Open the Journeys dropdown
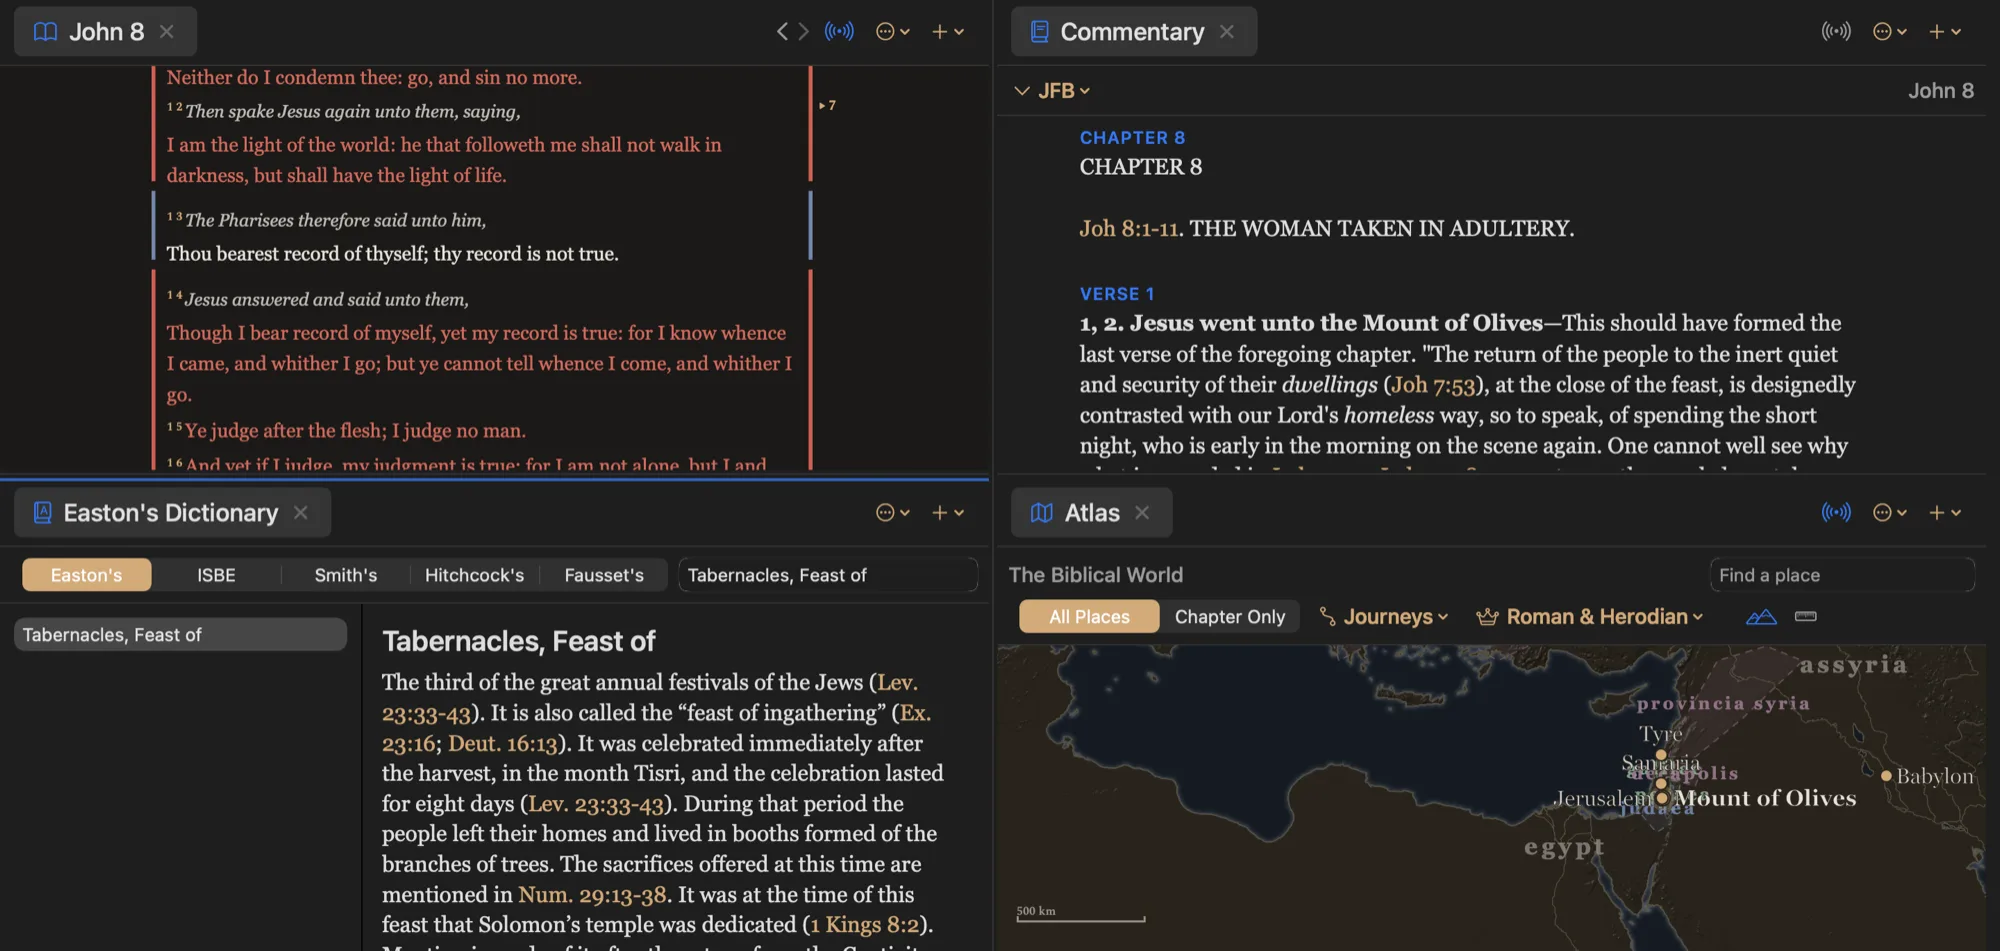 [x=1384, y=617]
